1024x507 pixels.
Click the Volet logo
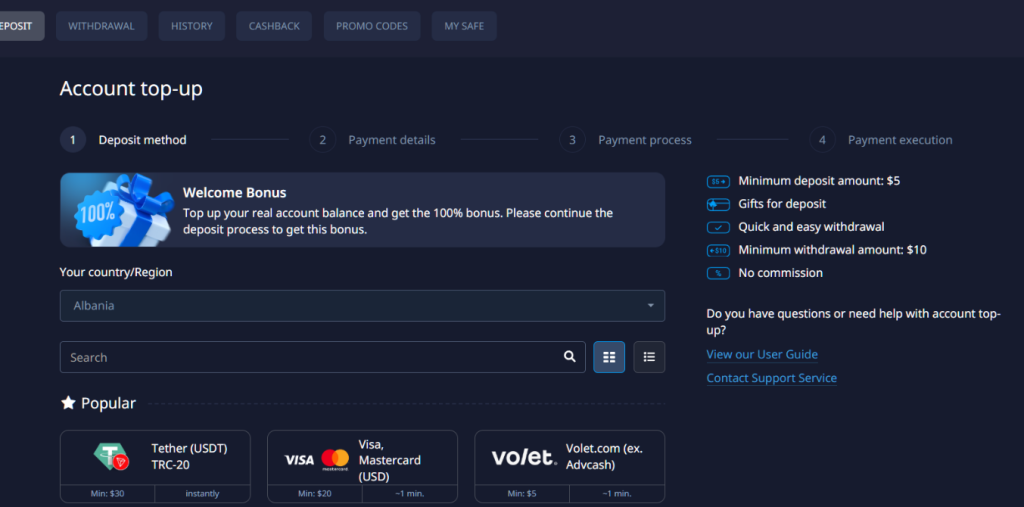coord(524,457)
